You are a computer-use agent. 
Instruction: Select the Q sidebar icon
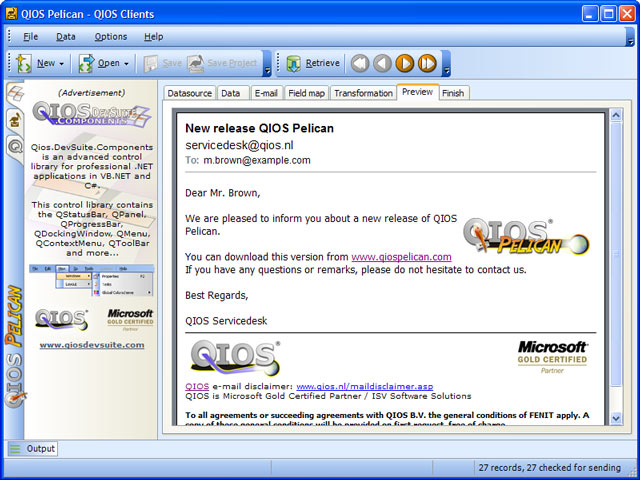[15, 146]
